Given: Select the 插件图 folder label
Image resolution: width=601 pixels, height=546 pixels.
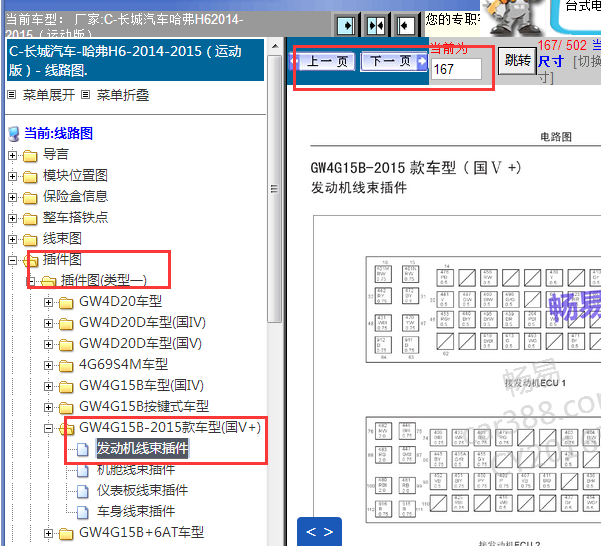Looking at the screenshot, I should point(62,259).
